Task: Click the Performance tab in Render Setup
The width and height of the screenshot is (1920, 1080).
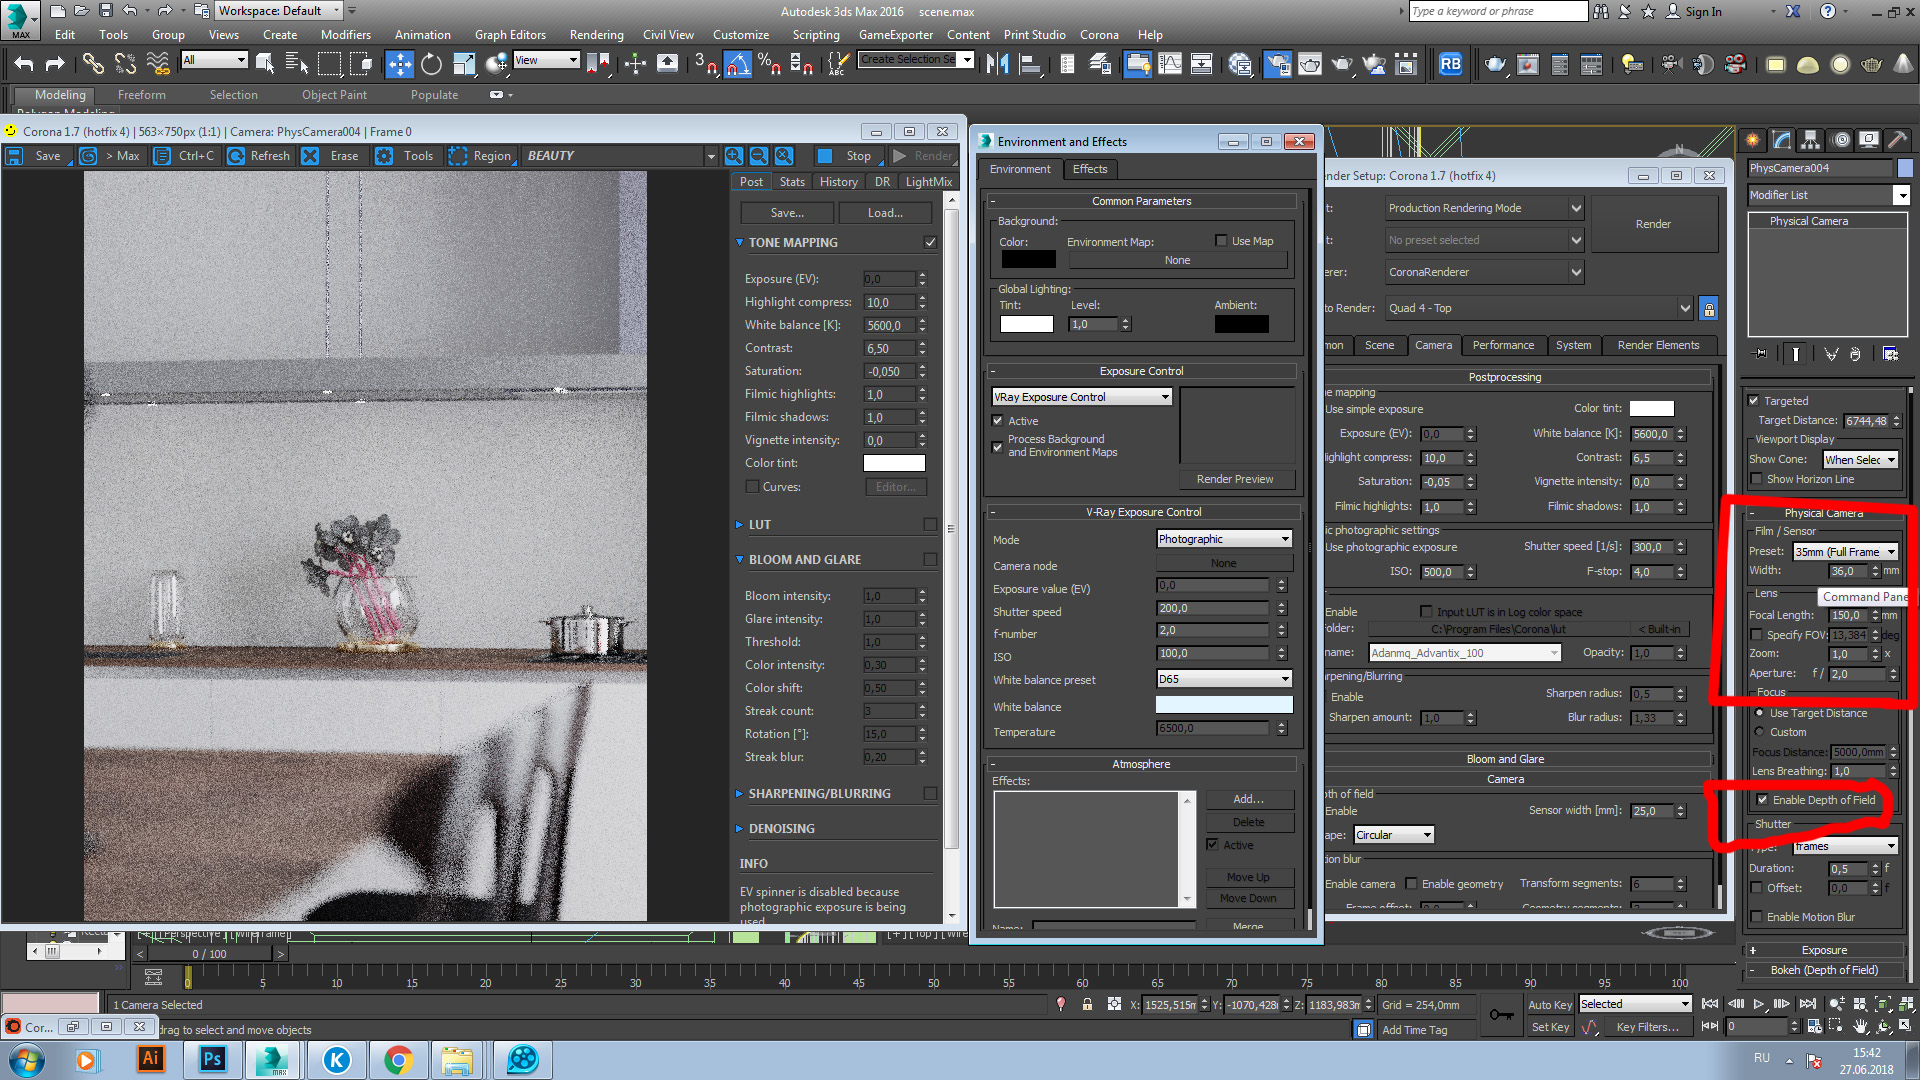Action: [x=1503, y=344]
